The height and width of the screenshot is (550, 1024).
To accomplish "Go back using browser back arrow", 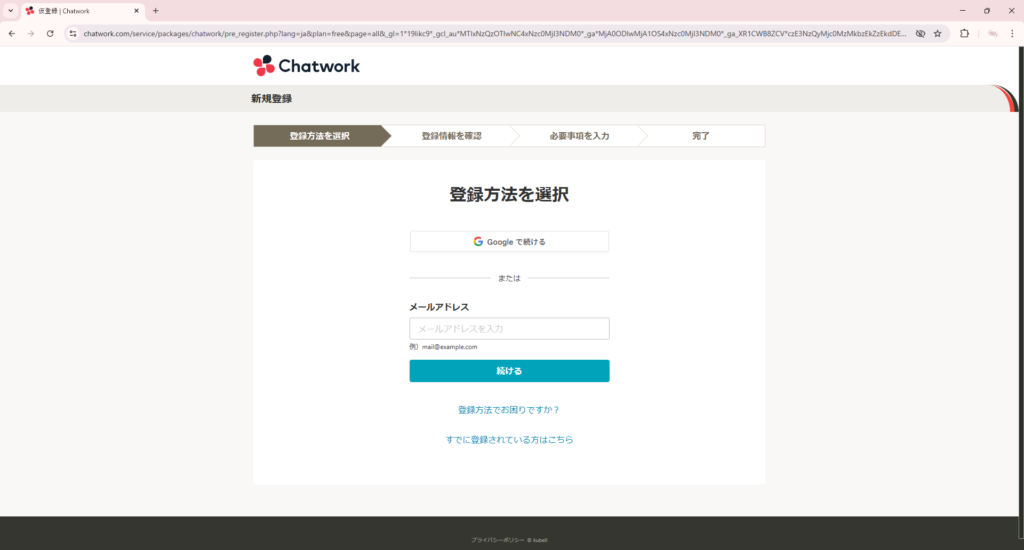I will click(x=12, y=33).
